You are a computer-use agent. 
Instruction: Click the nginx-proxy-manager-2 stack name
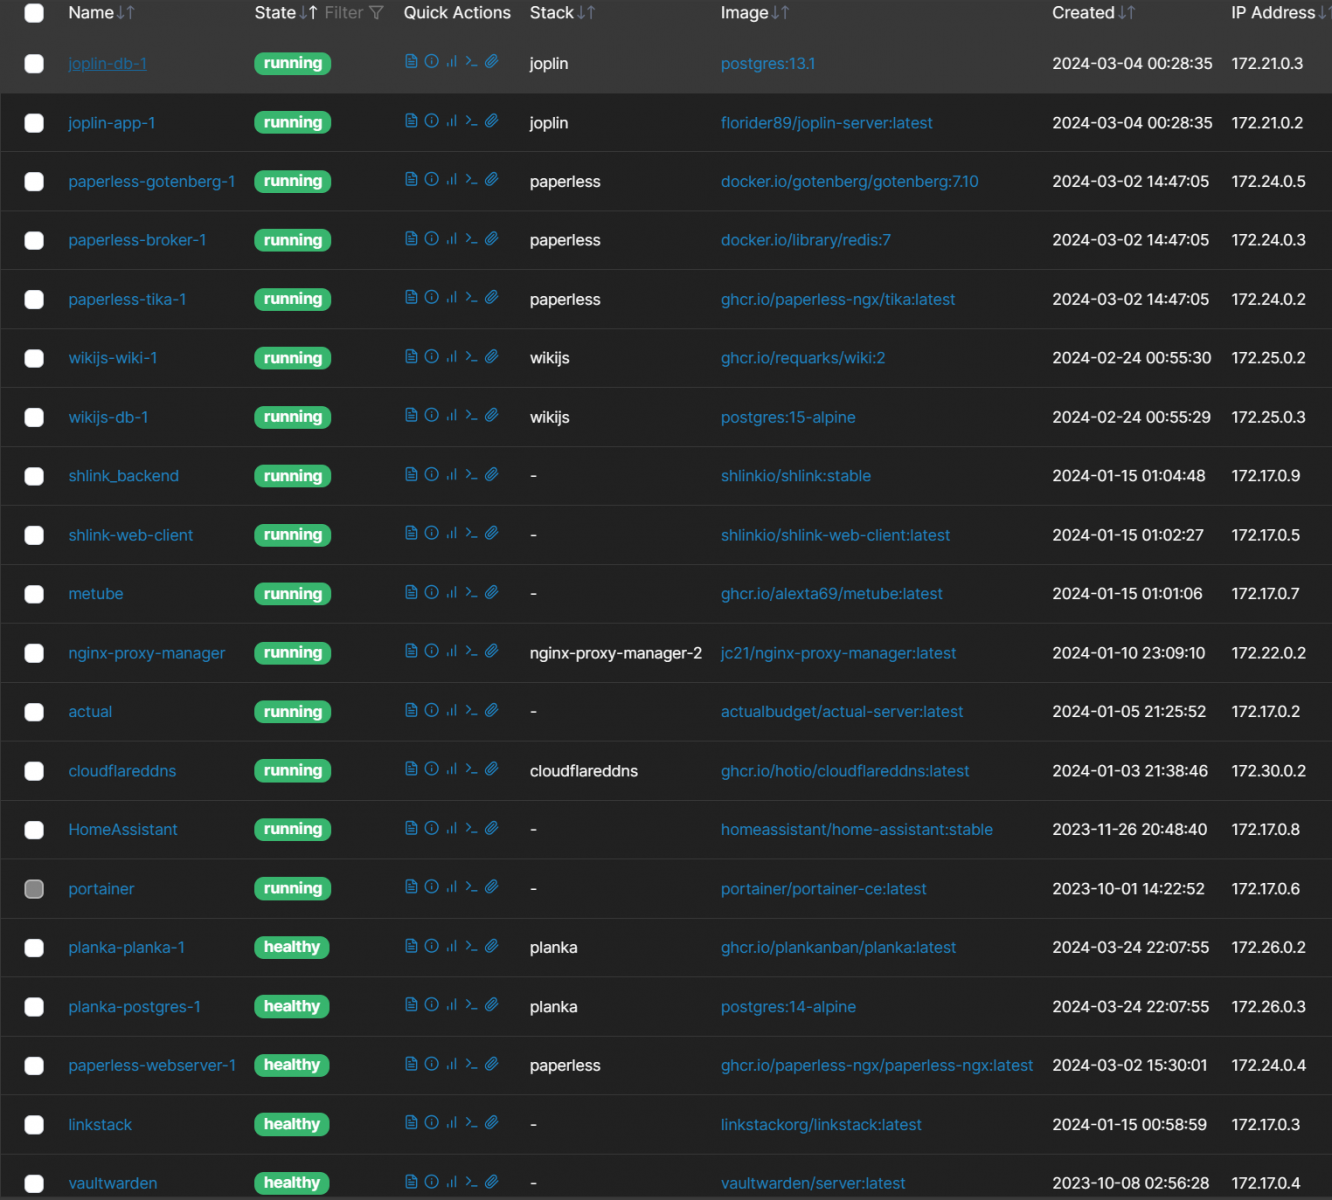click(x=616, y=653)
